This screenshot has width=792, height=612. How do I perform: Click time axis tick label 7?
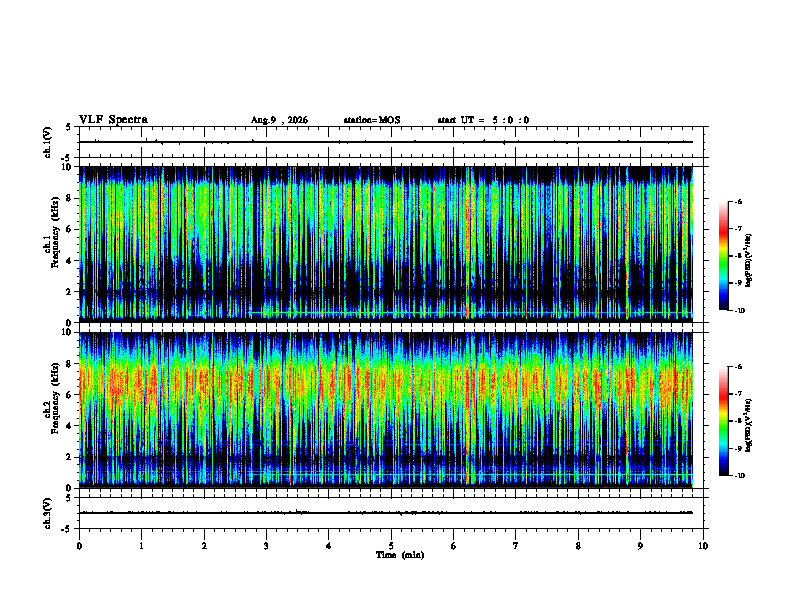pos(516,546)
